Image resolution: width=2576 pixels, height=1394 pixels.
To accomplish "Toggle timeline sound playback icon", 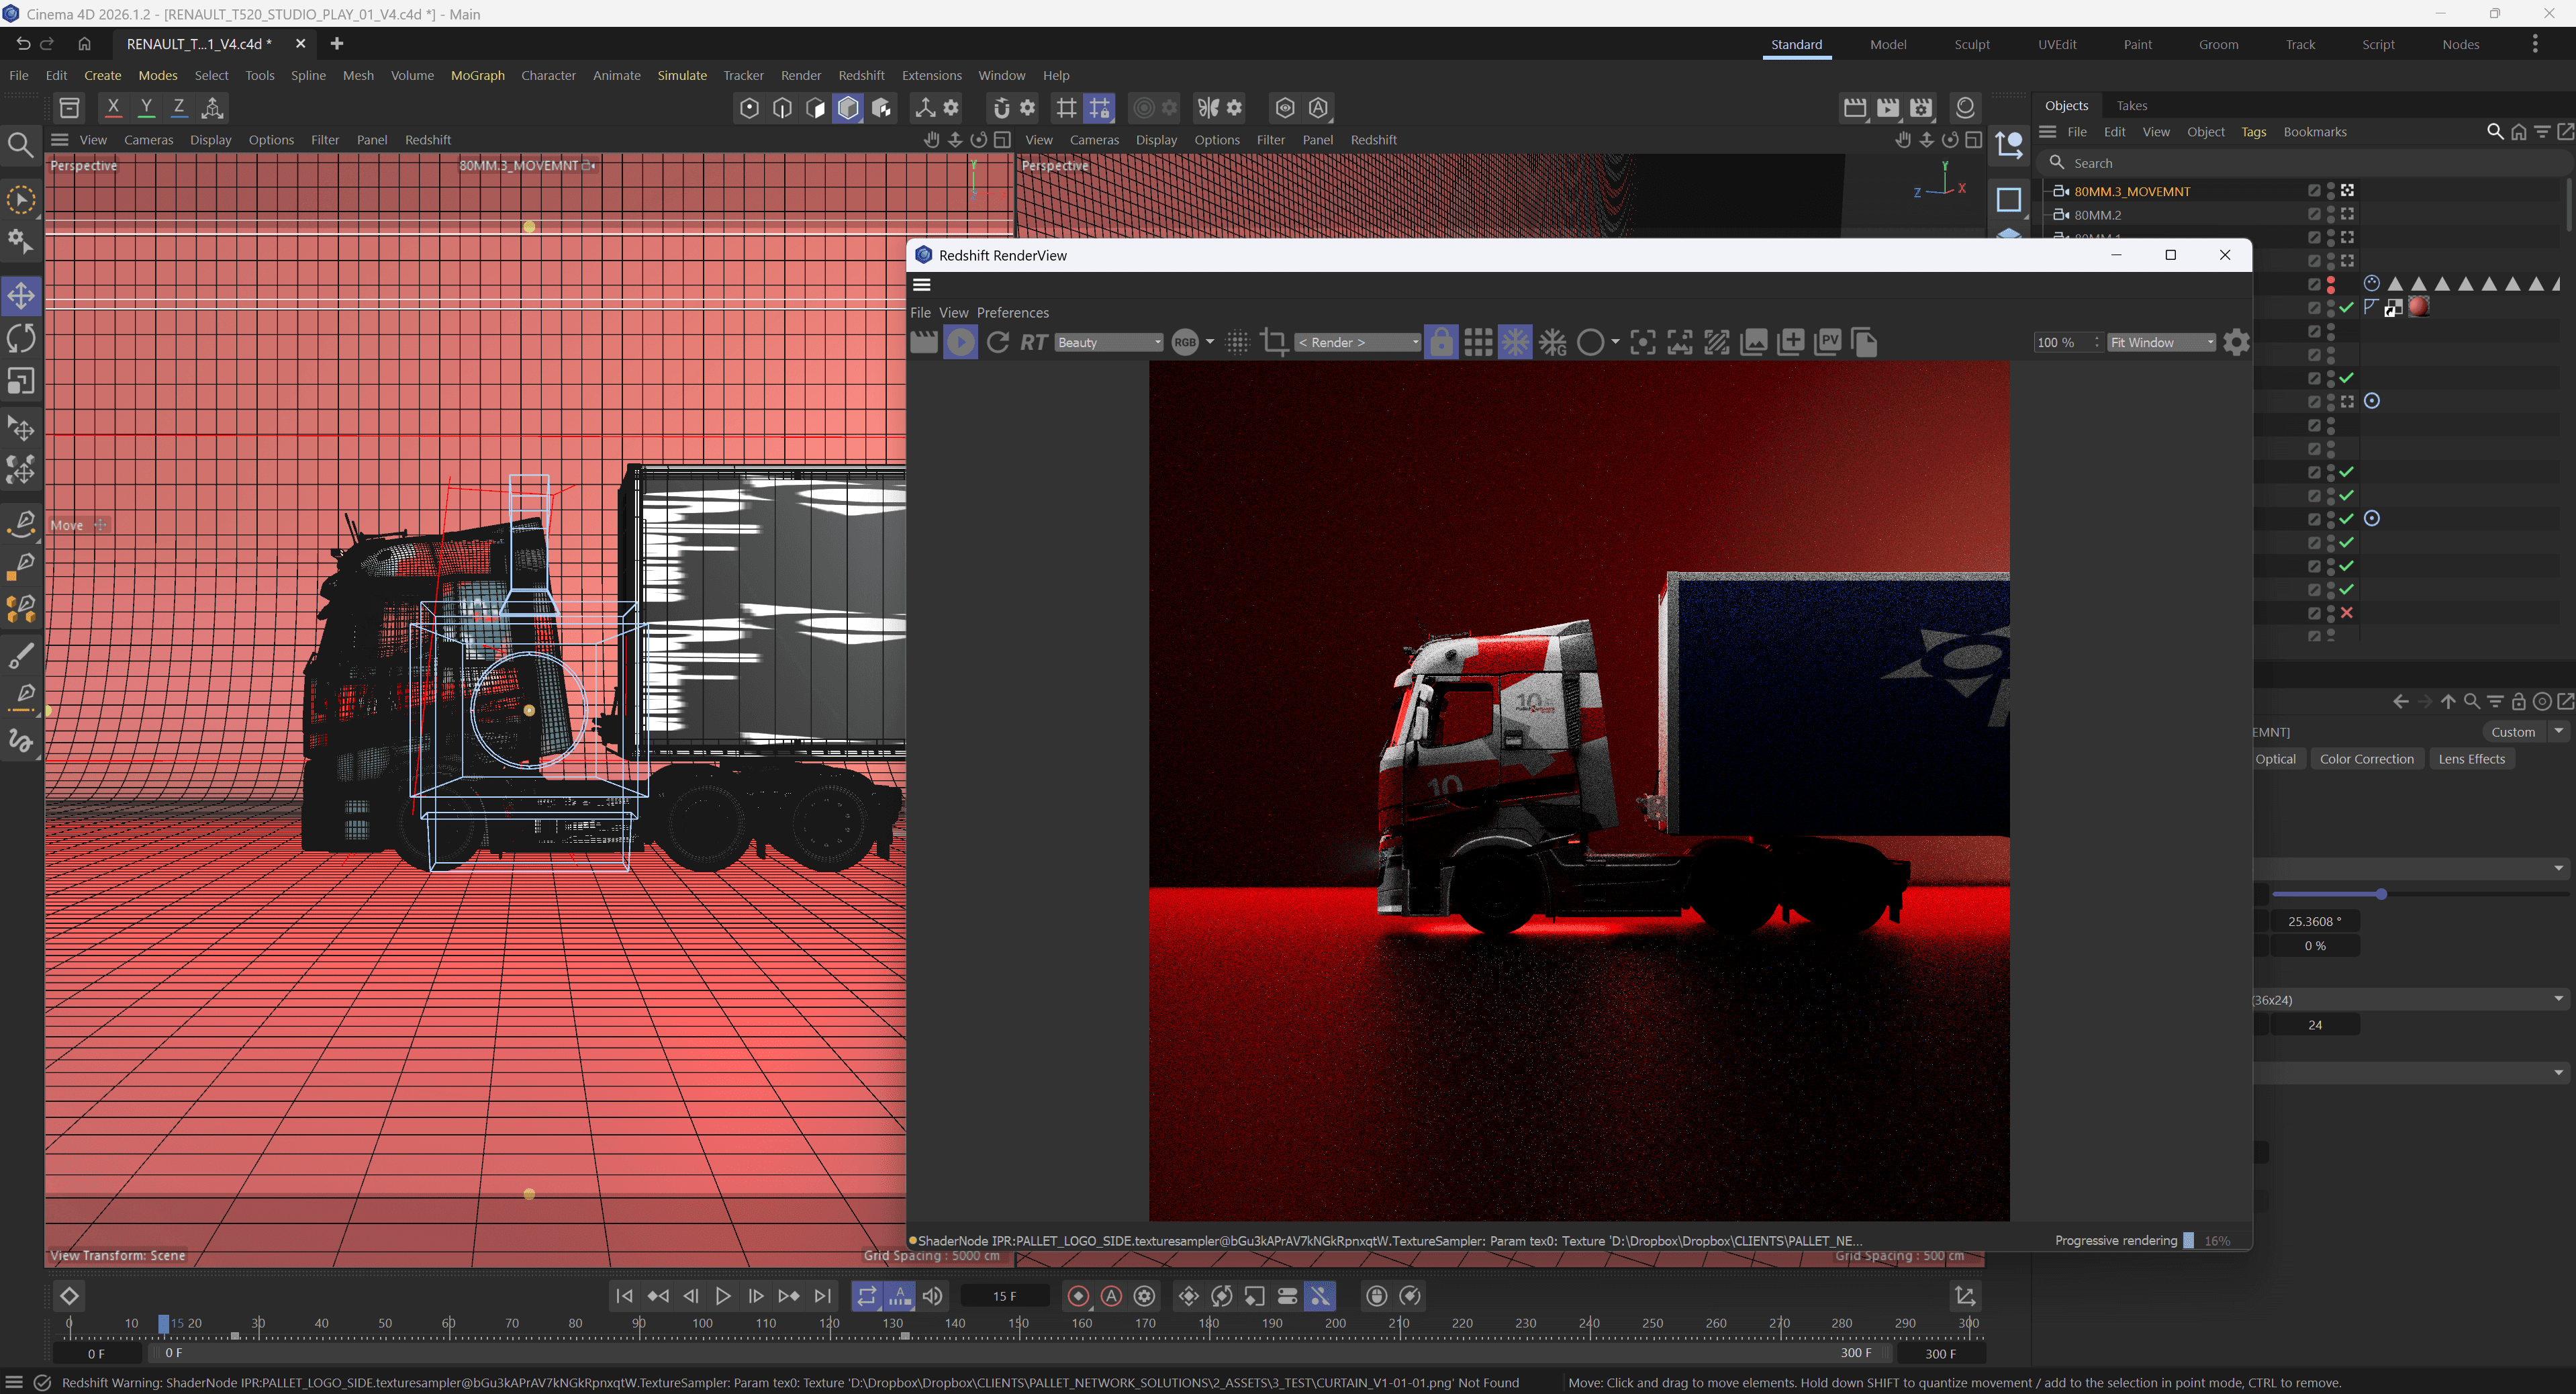I will pos(932,1296).
